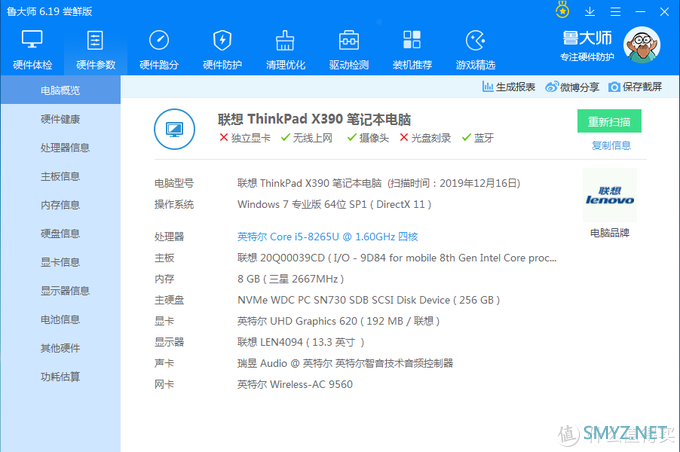680x452 pixels.
Task: Click the 复制信息 copy info link
Action: point(611,145)
